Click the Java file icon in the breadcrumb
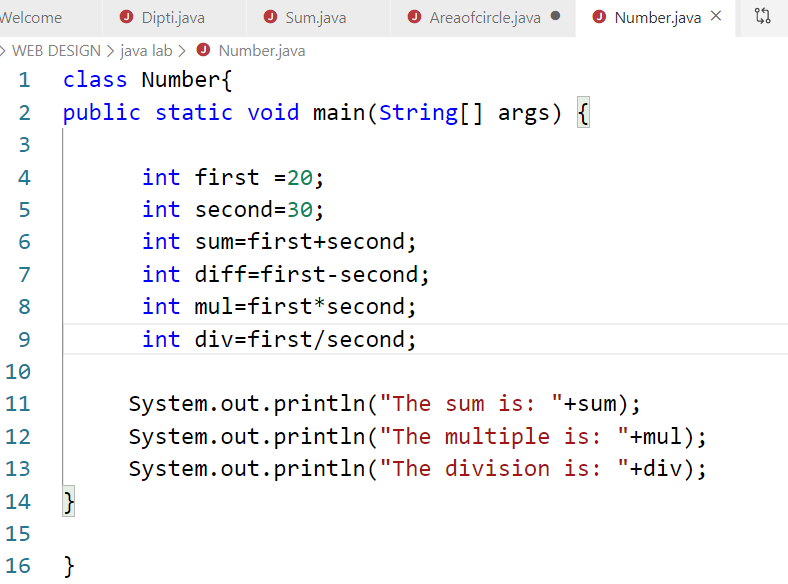 point(204,50)
